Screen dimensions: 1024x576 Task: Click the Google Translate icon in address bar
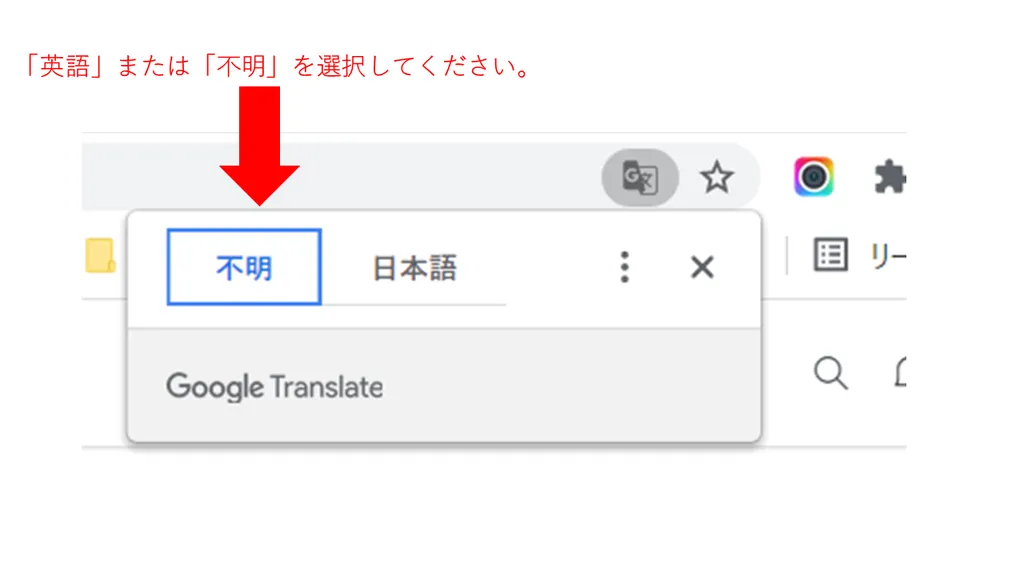639,178
